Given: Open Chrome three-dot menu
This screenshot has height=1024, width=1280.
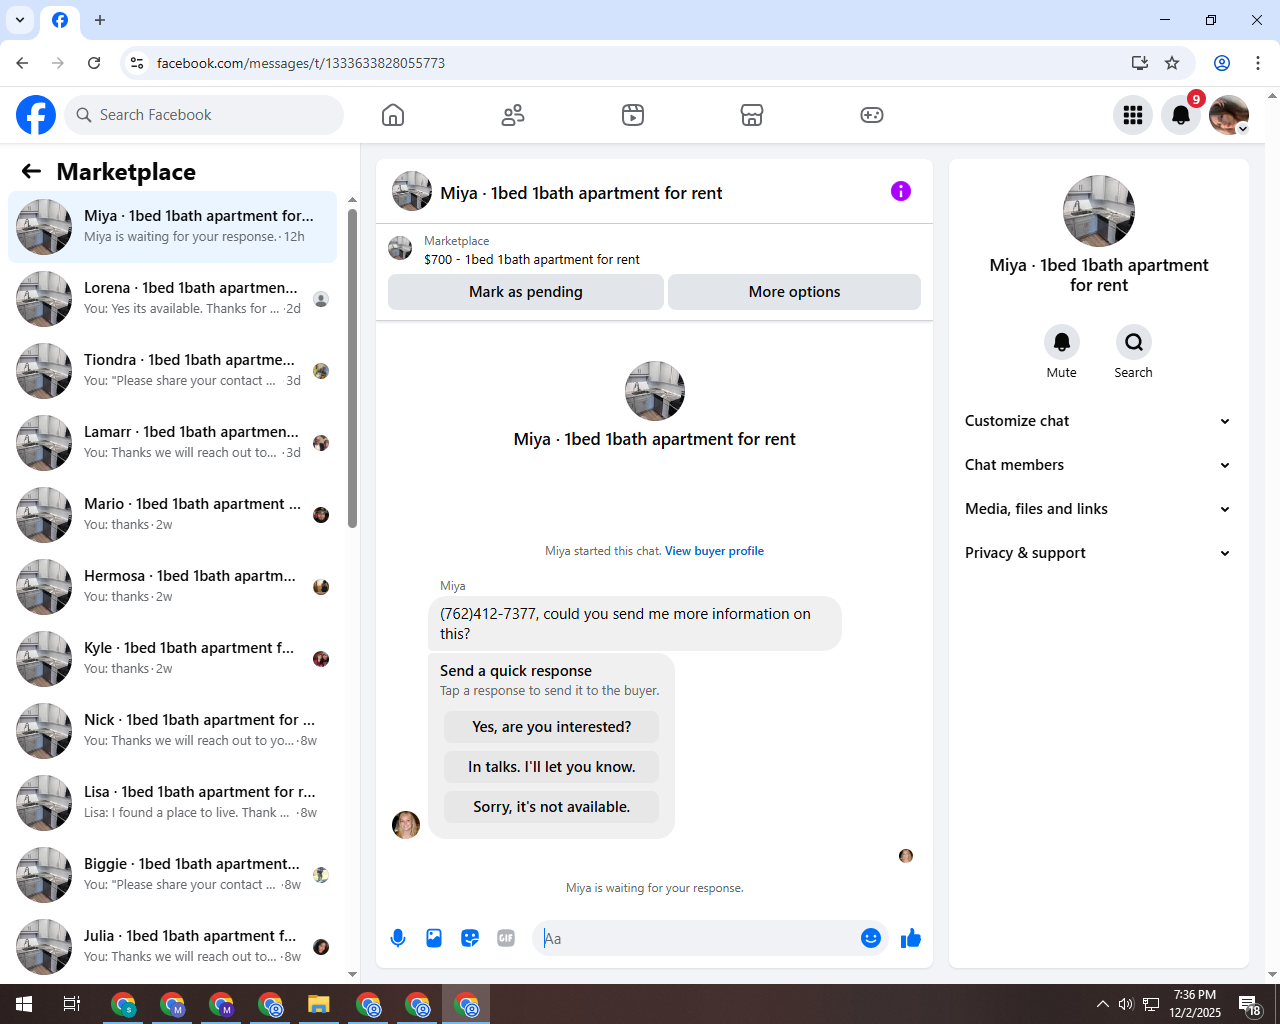Looking at the screenshot, I should click(1258, 63).
